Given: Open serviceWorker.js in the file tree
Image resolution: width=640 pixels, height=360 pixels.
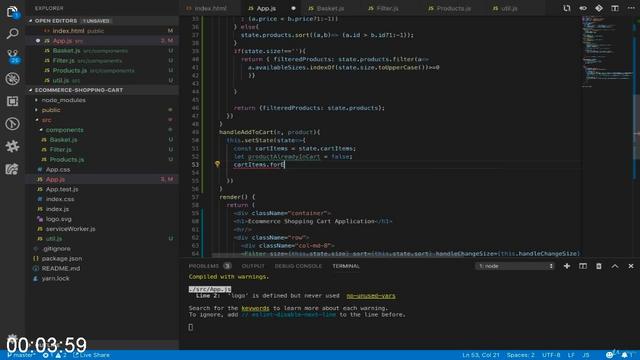Looking at the screenshot, I should 103,229.
